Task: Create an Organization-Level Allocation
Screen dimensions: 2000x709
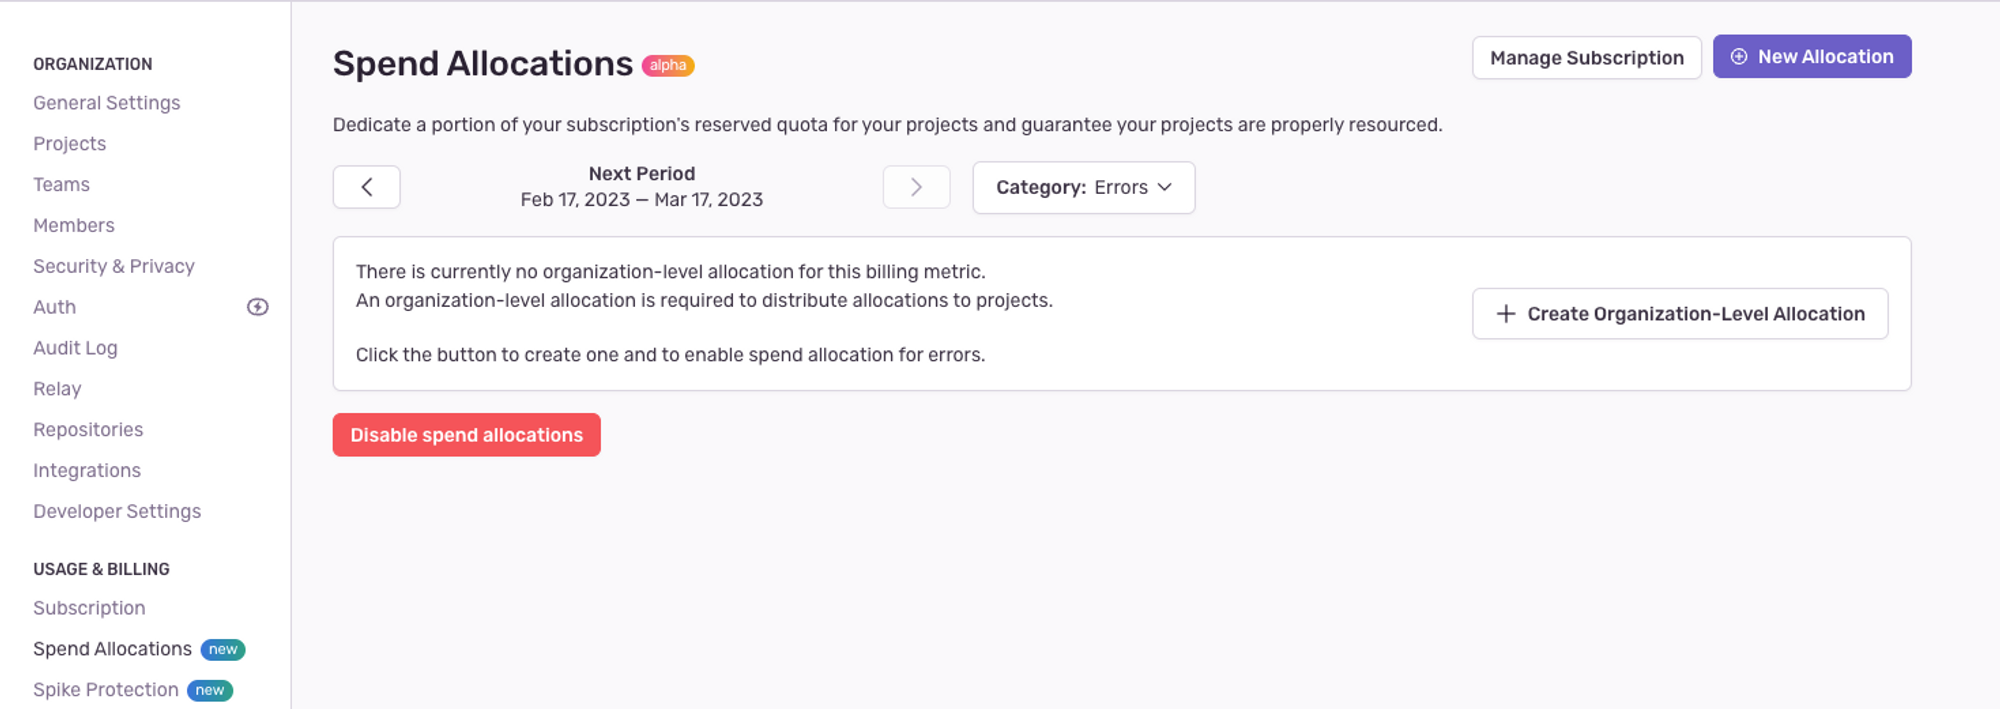Action: click(x=1679, y=313)
